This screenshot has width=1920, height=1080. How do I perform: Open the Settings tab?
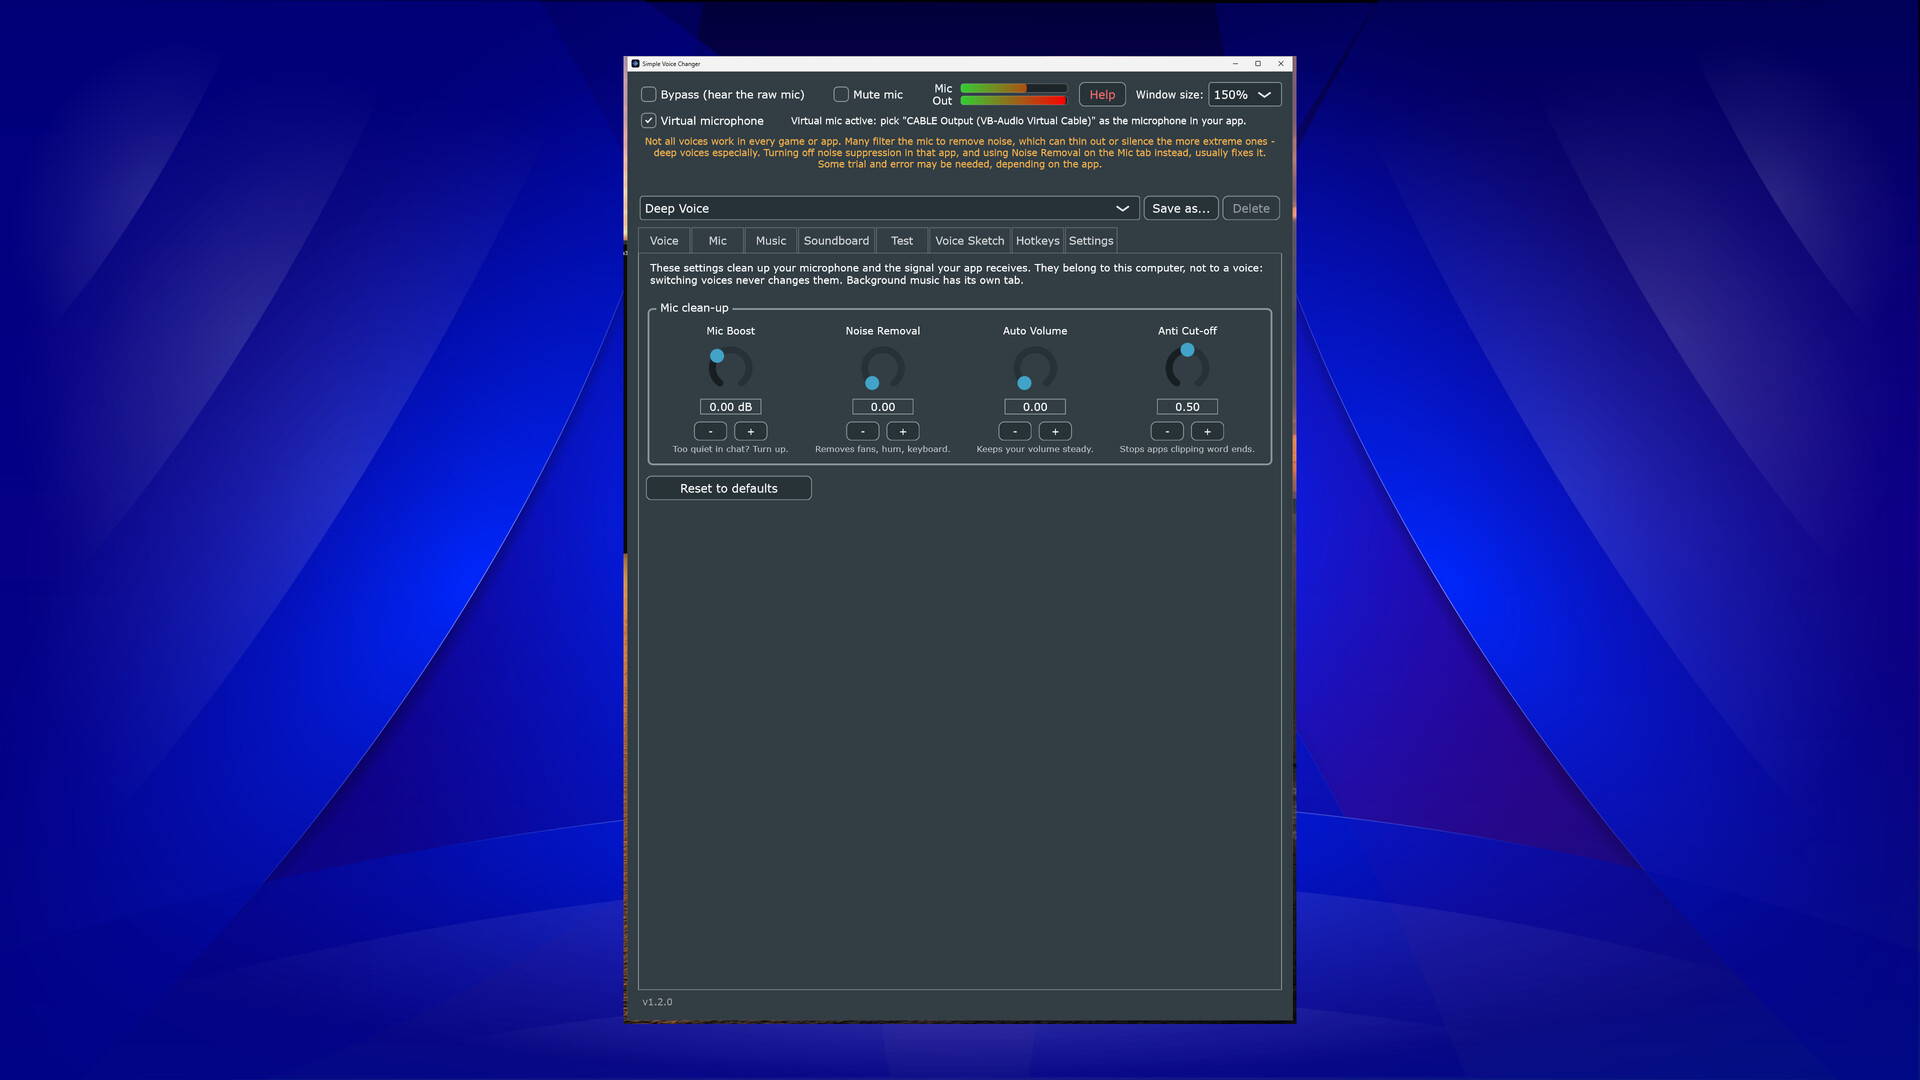[1090, 241]
